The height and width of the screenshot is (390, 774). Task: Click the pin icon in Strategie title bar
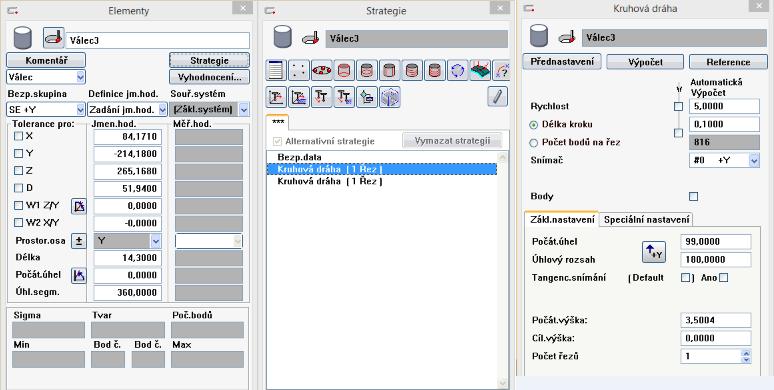[x=270, y=10]
